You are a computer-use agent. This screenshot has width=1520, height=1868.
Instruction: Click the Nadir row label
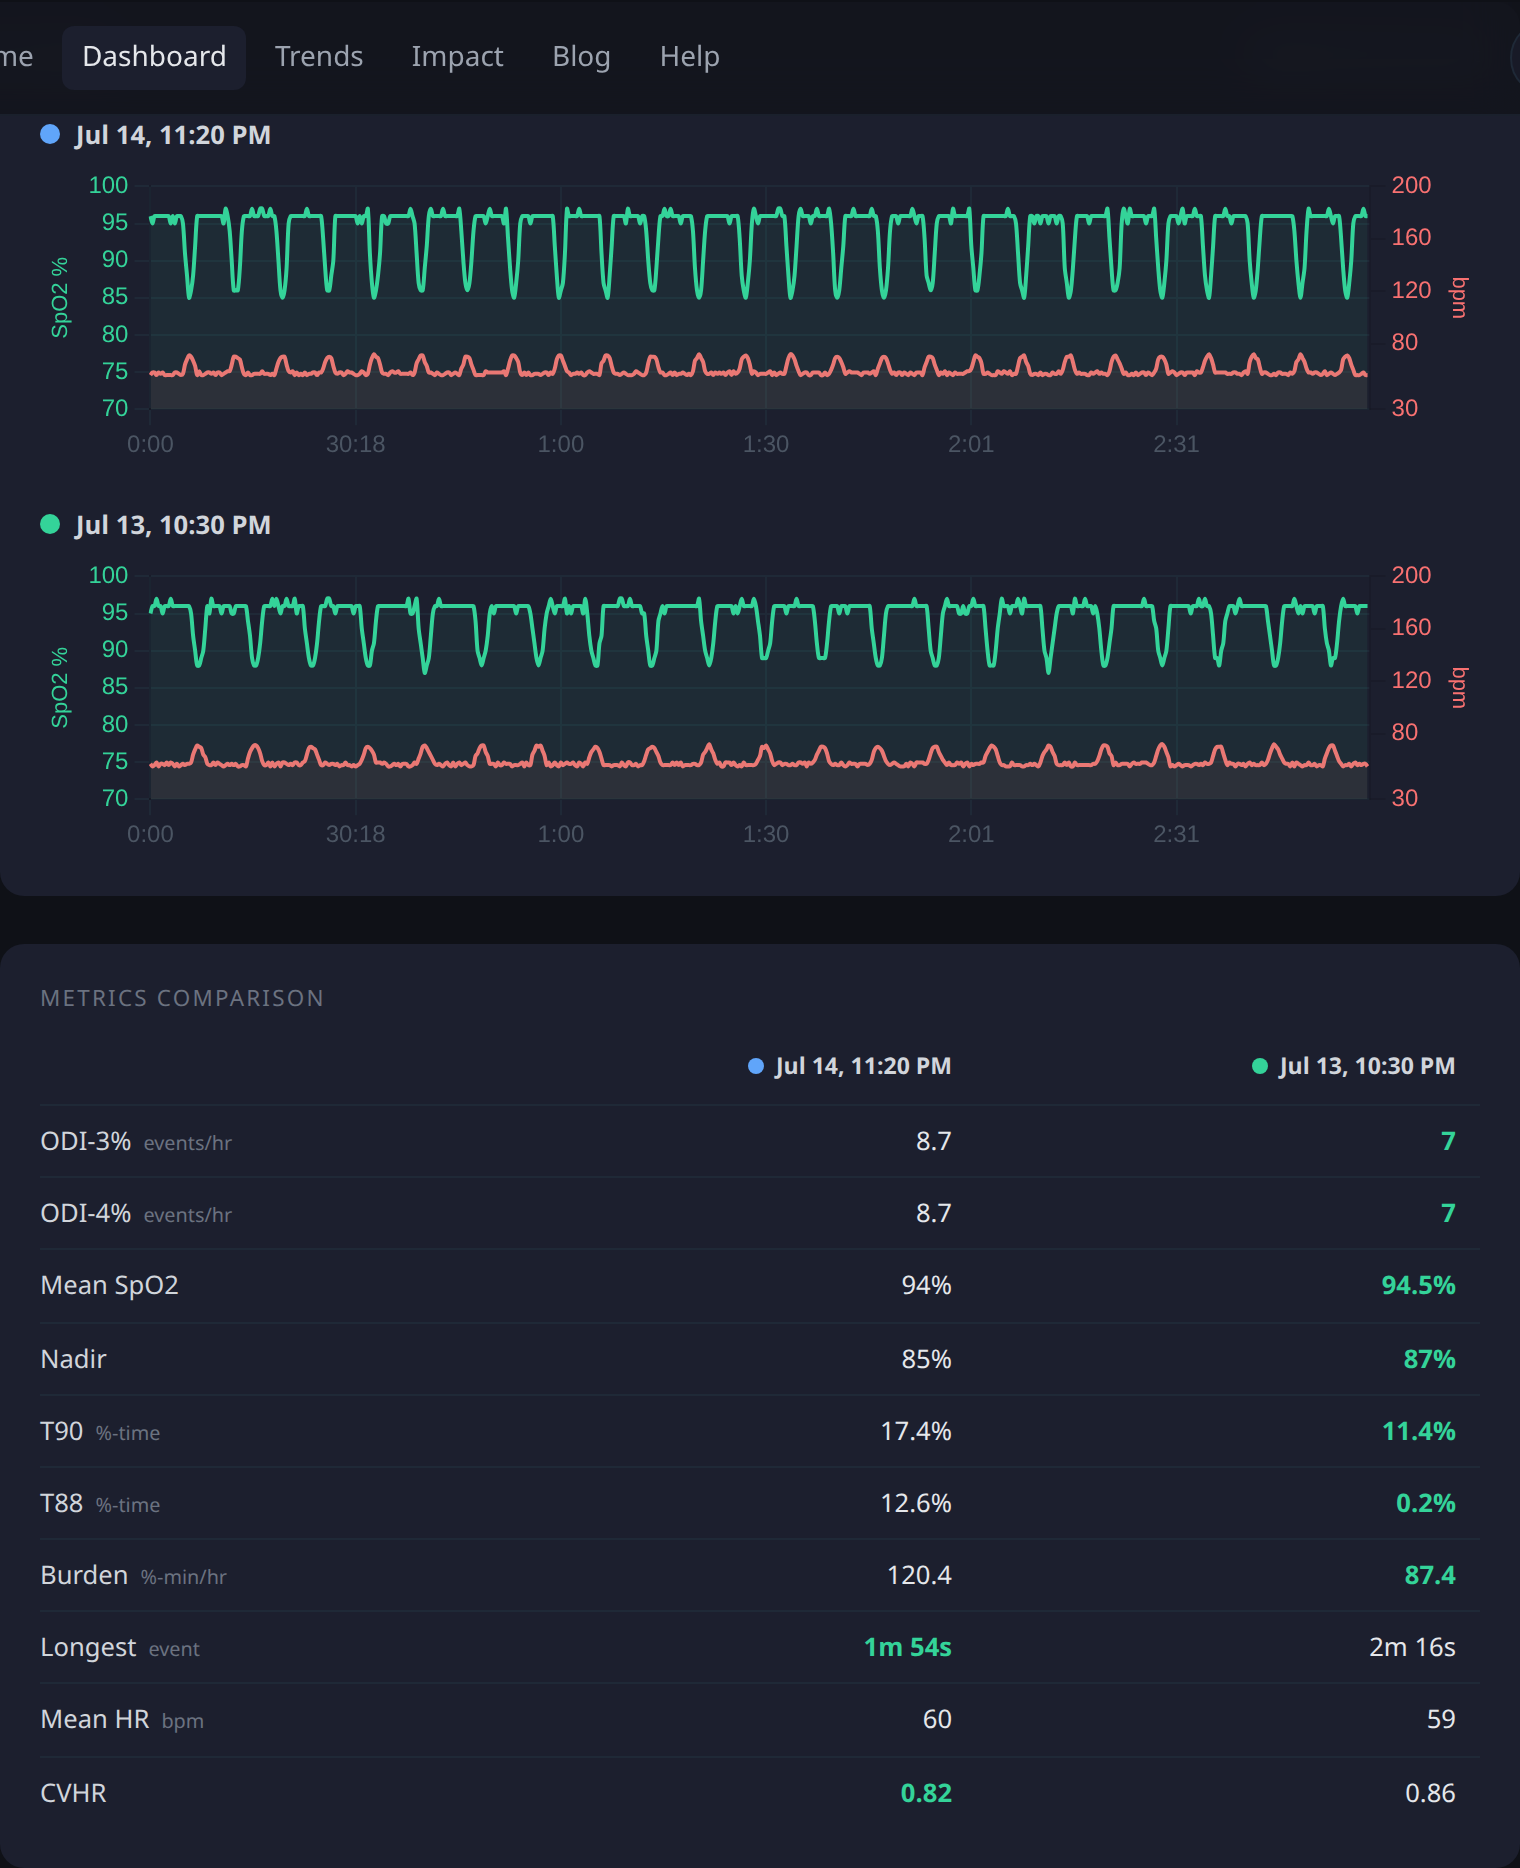(x=73, y=1359)
